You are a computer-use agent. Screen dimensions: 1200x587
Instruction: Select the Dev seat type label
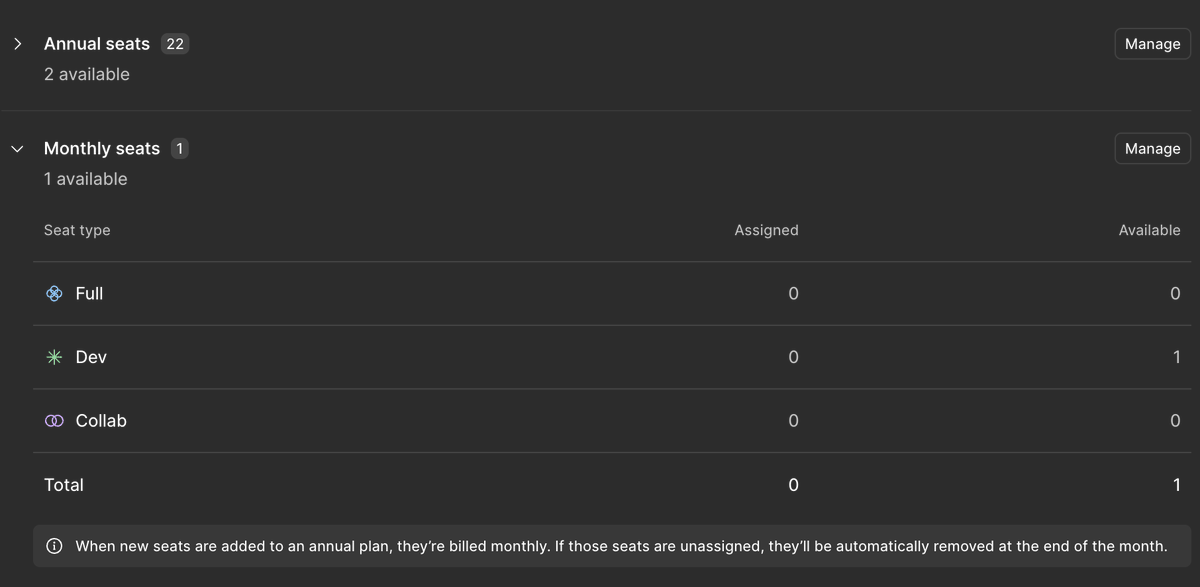click(x=91, y=357)
